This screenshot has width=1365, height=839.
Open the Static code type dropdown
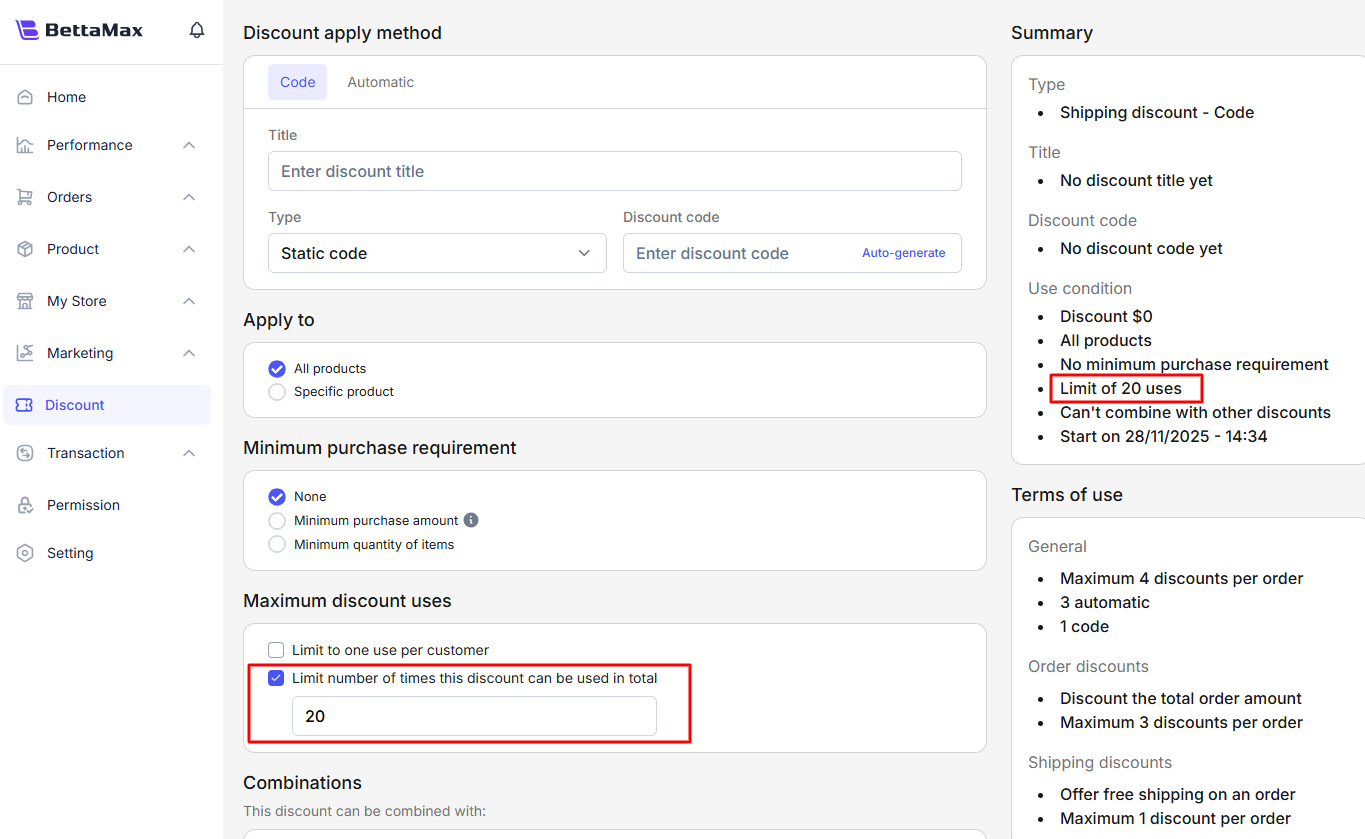pyautogui.click(x=437, y=253)
